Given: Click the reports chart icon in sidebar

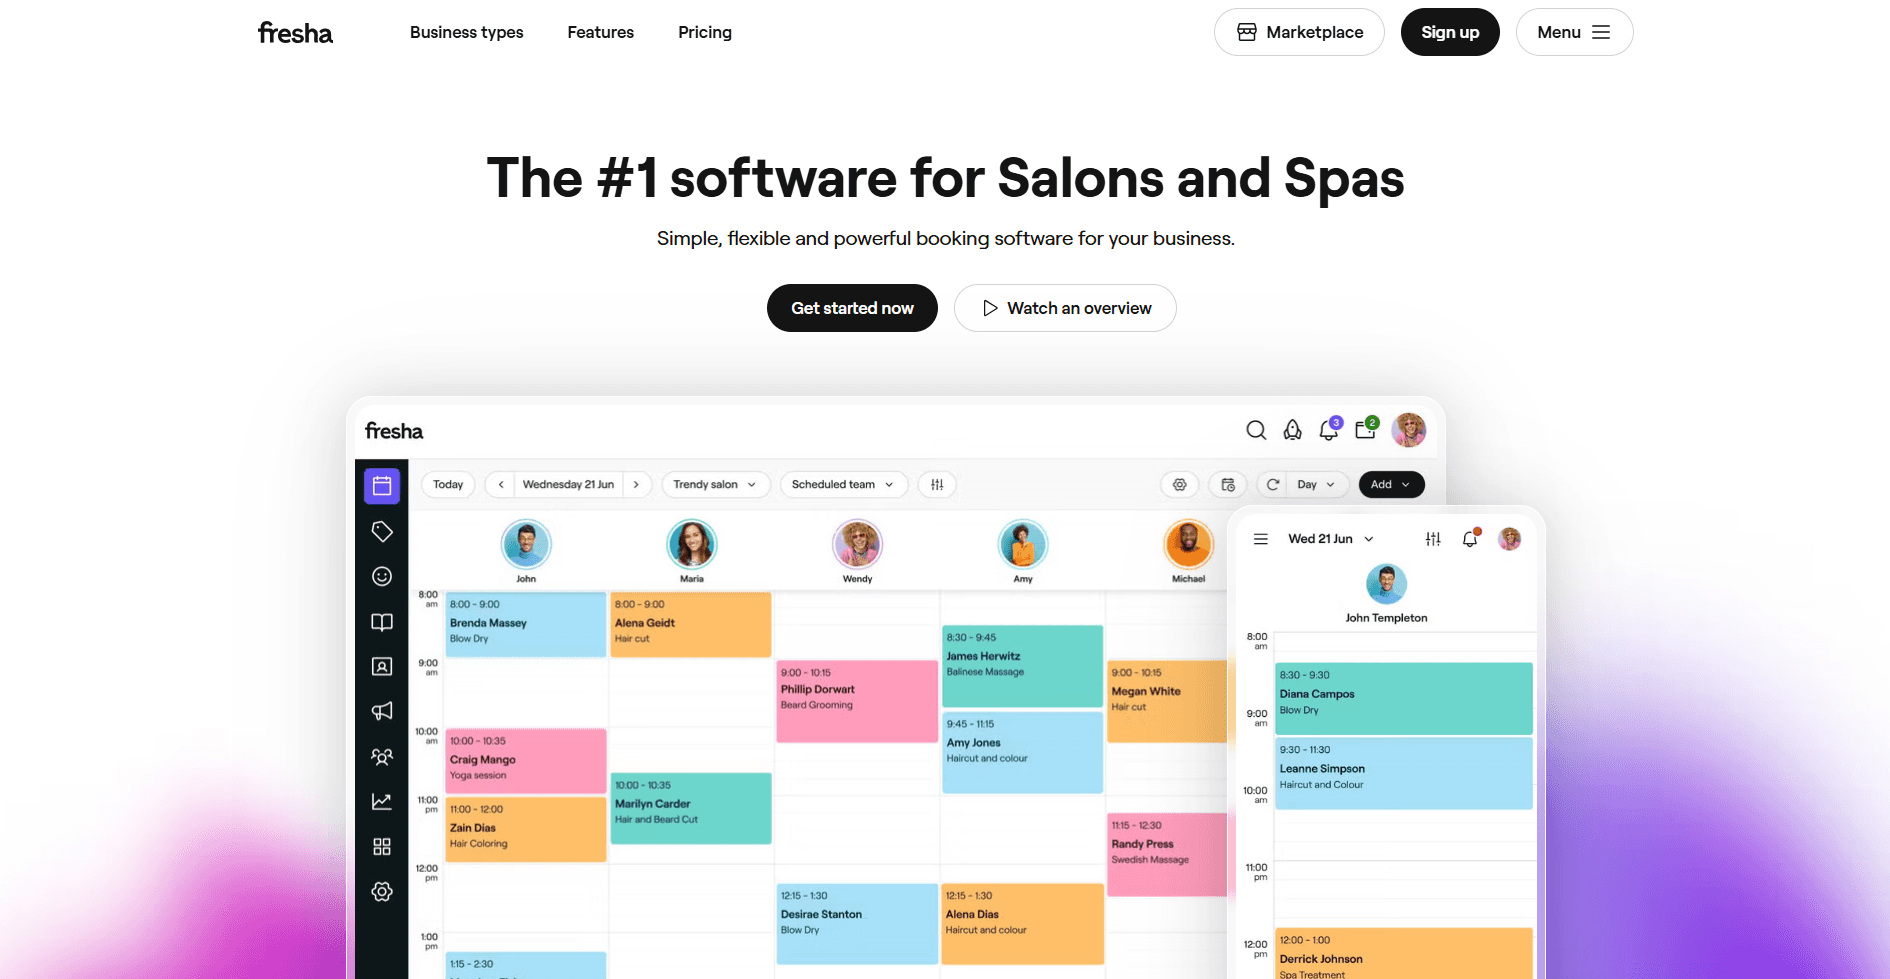Looking at the screenshot, I should coord(382,801).
